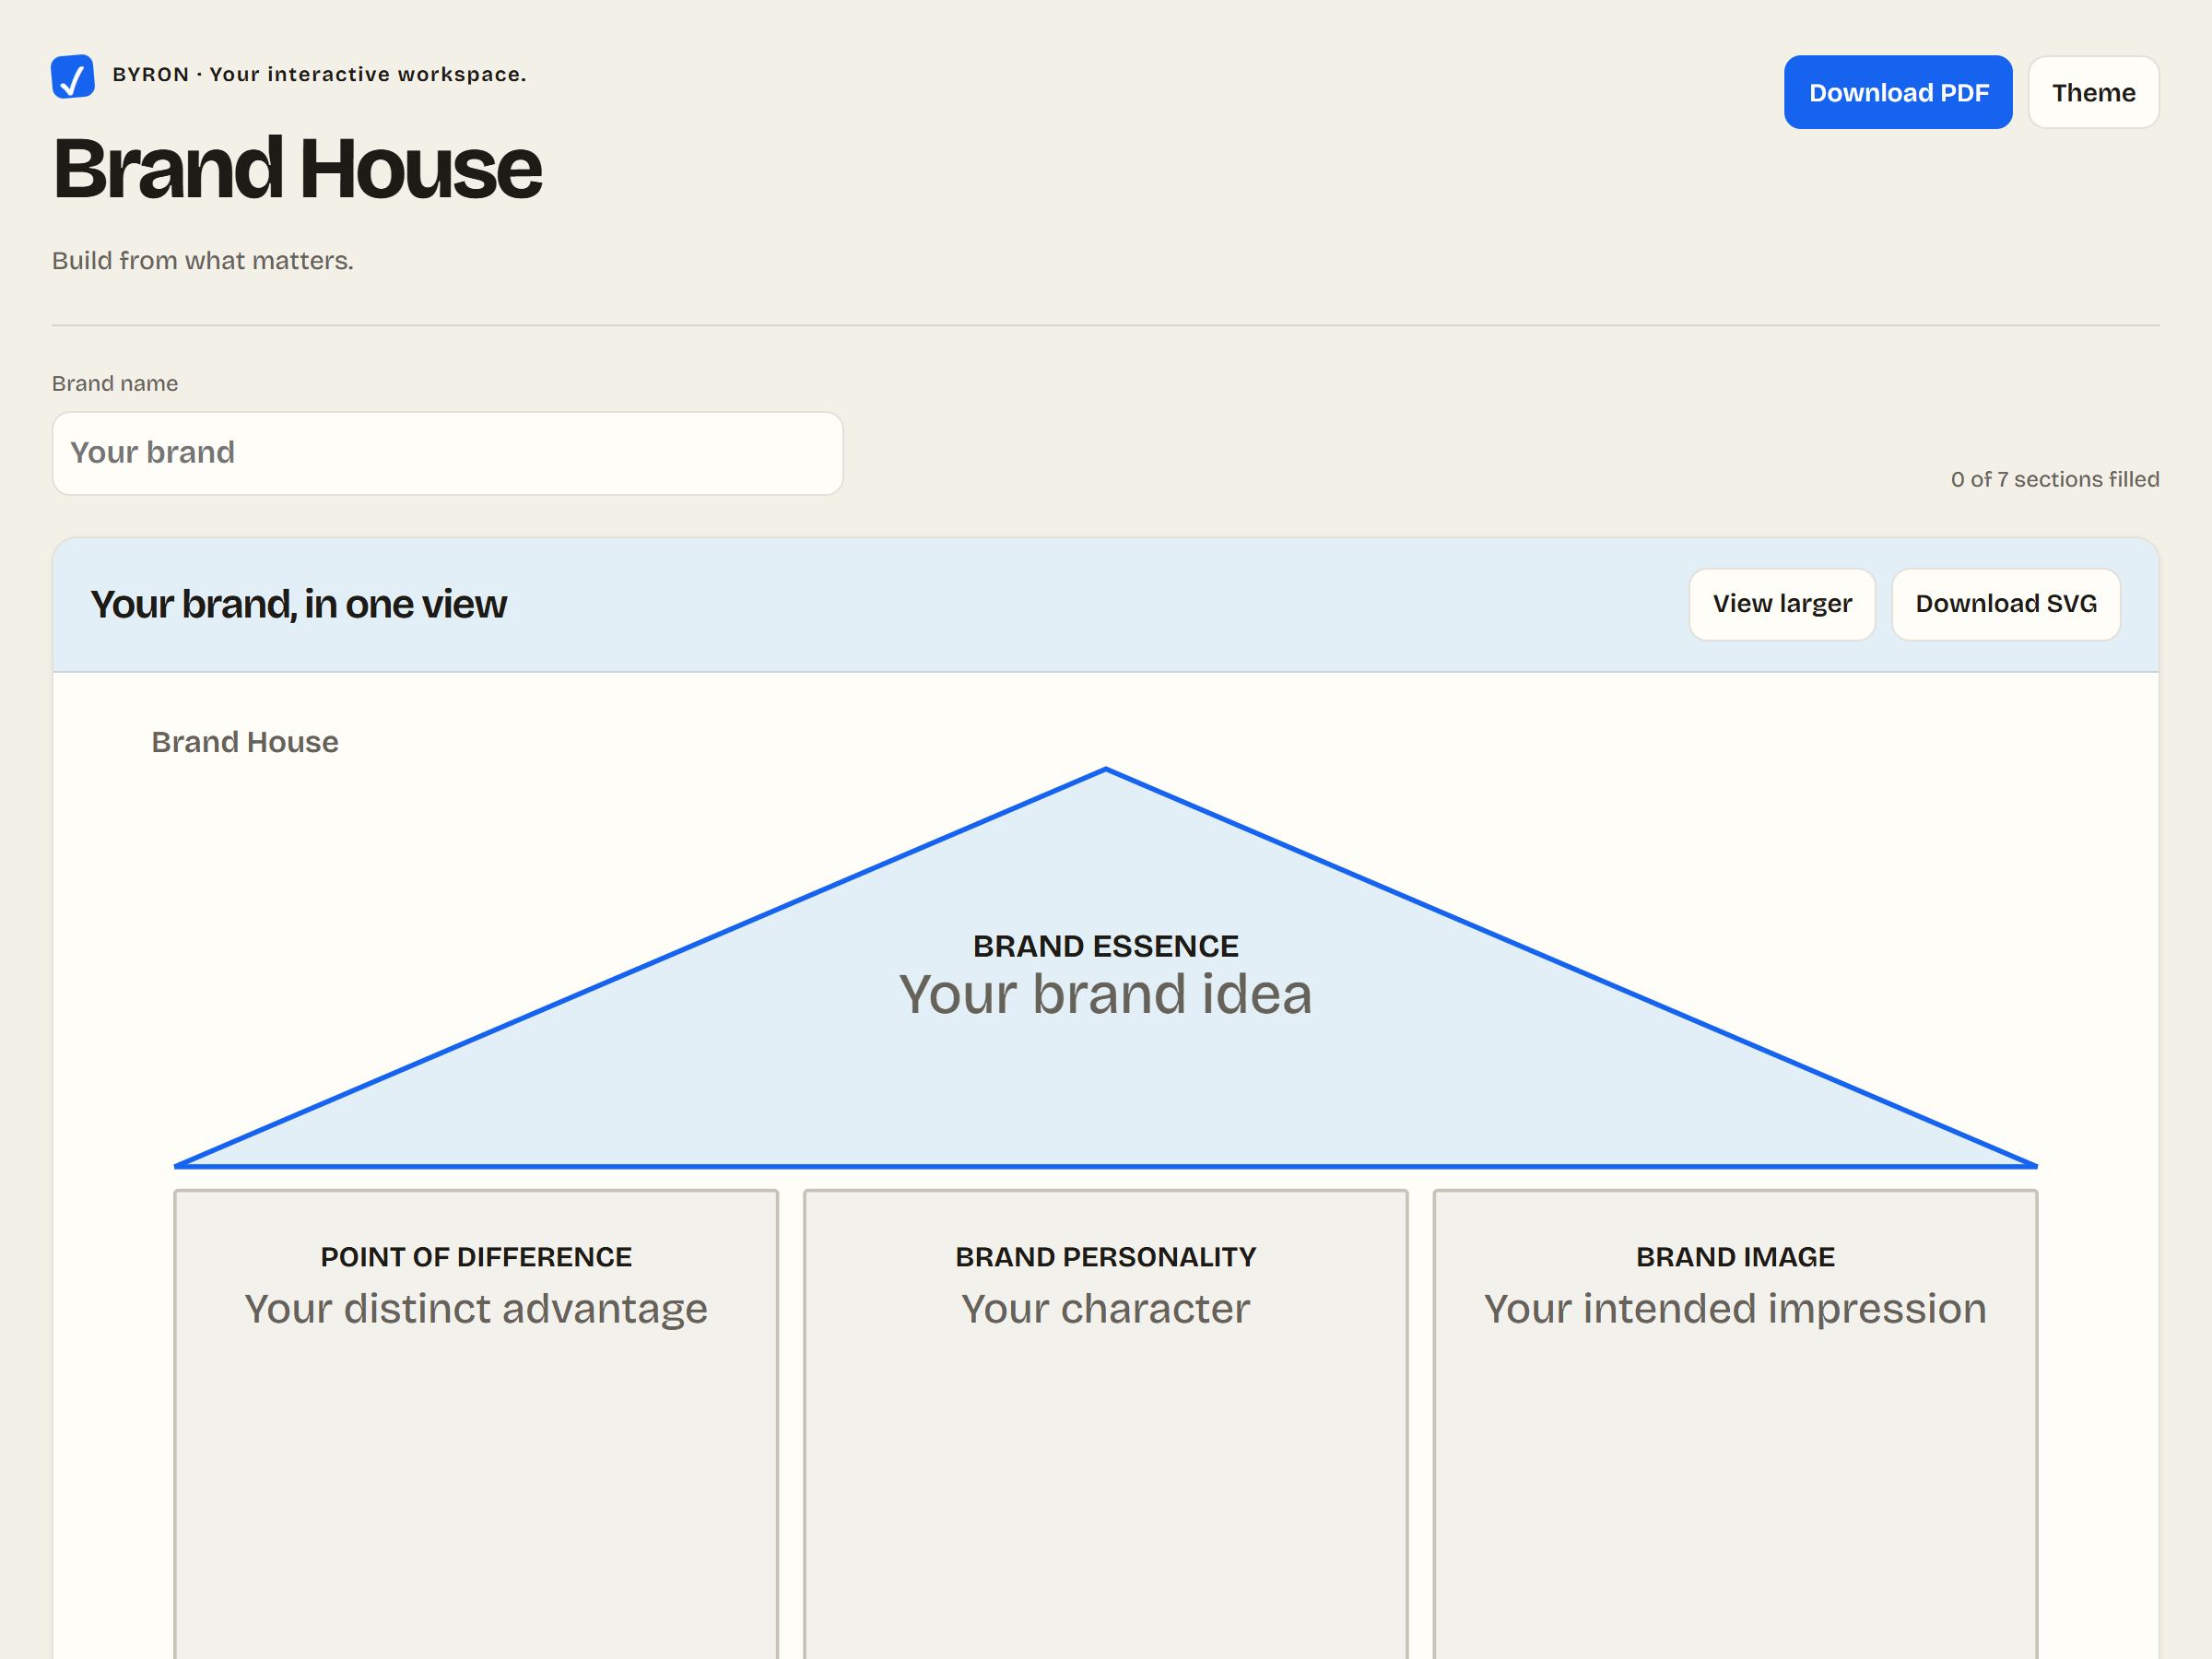This screenshot has height=1659, width=2212.
Task: Select the Brand Personality pillar
Action: pyautogui.click(x=1106, y=1424)
